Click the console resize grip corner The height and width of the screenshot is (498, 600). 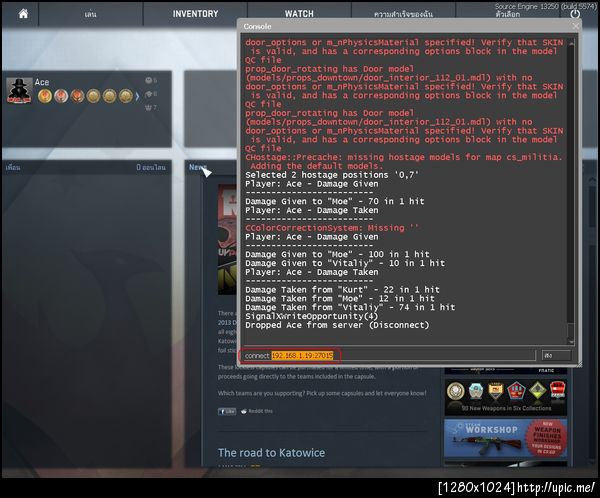tap(579, 364)
